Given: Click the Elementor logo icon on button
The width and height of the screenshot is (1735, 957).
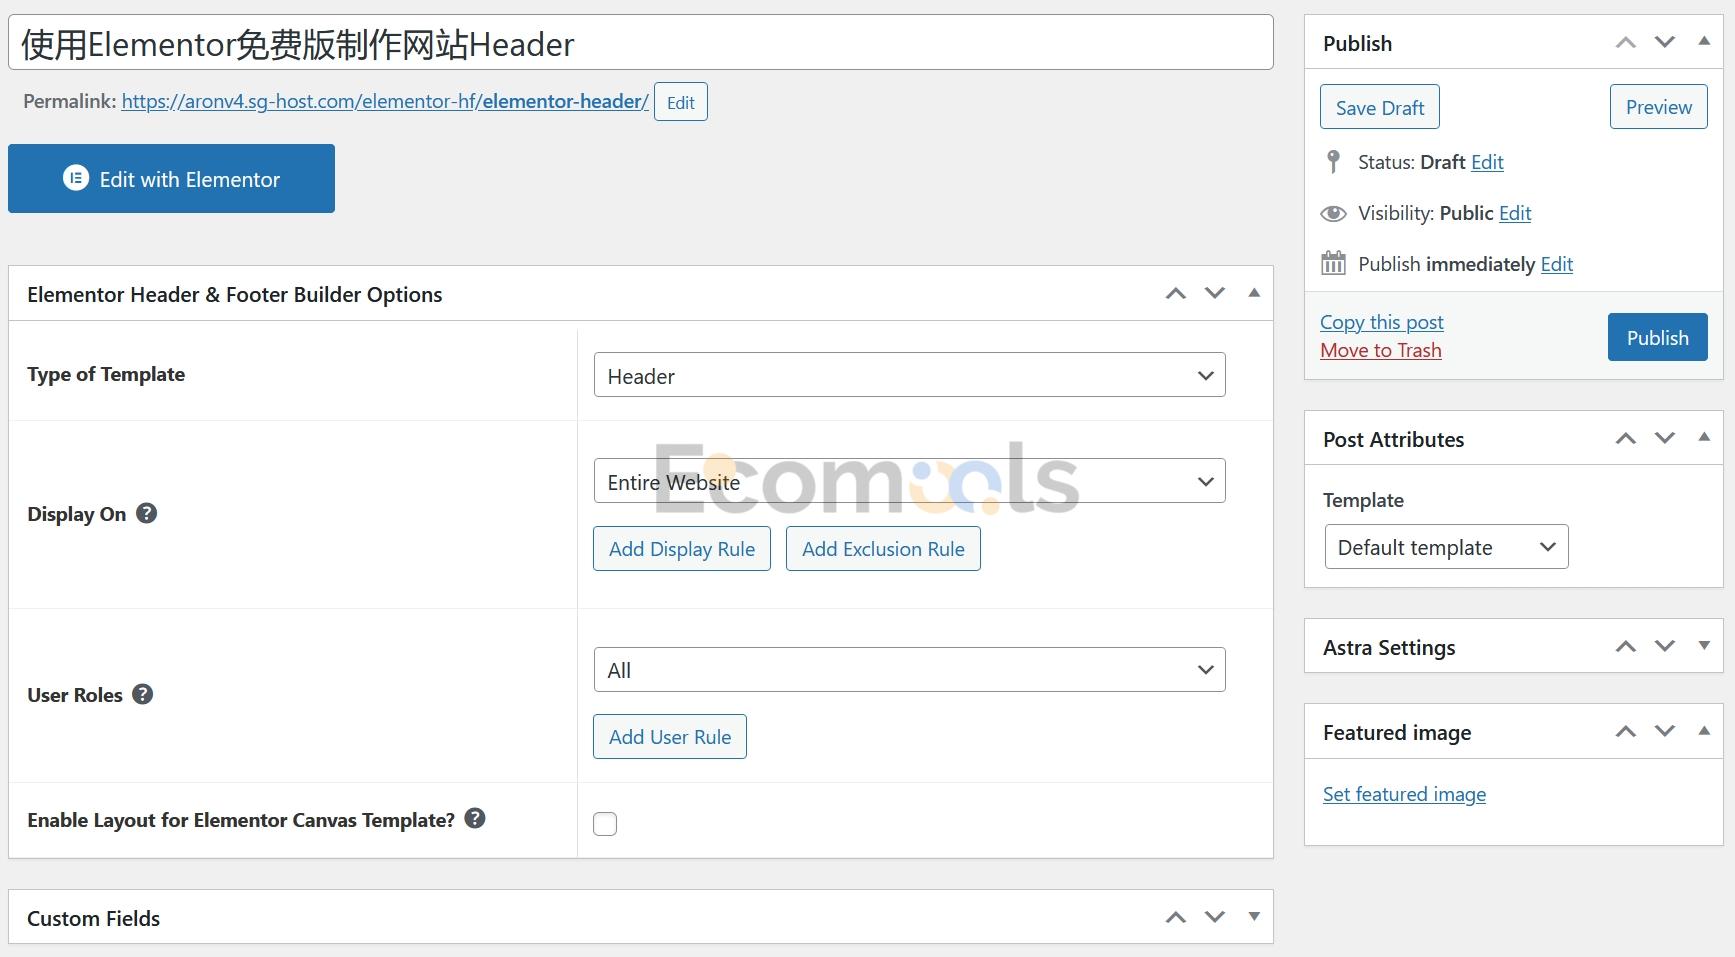Looking at the screenshot, I should (76, 178).
